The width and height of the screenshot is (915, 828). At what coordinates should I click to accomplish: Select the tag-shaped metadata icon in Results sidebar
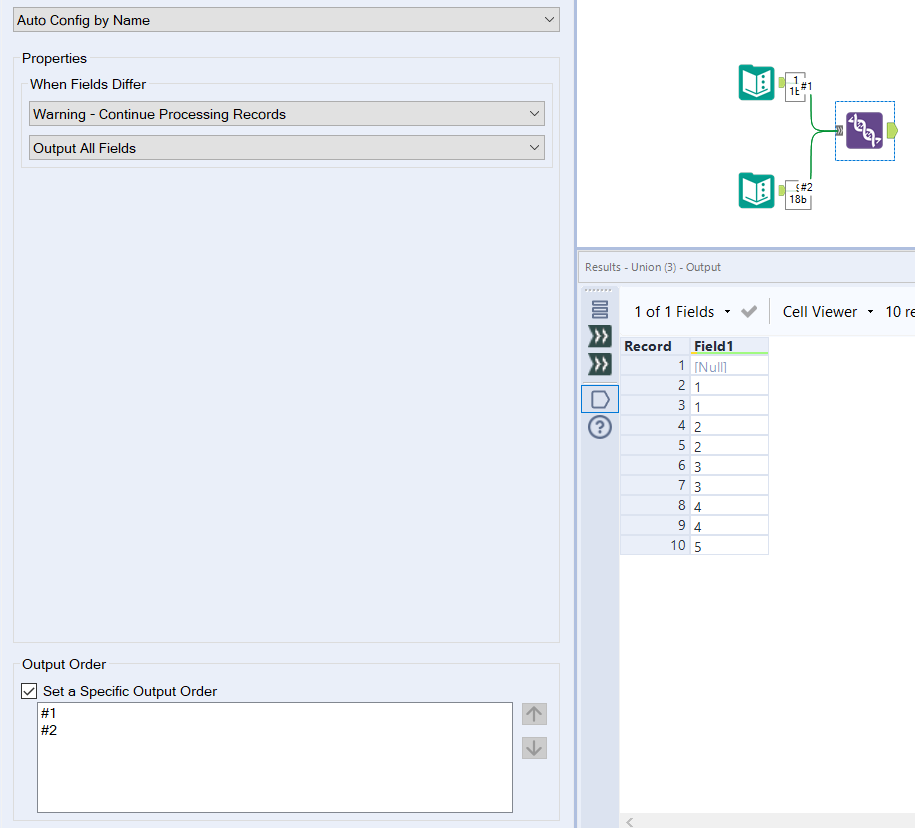coord(599,398)
